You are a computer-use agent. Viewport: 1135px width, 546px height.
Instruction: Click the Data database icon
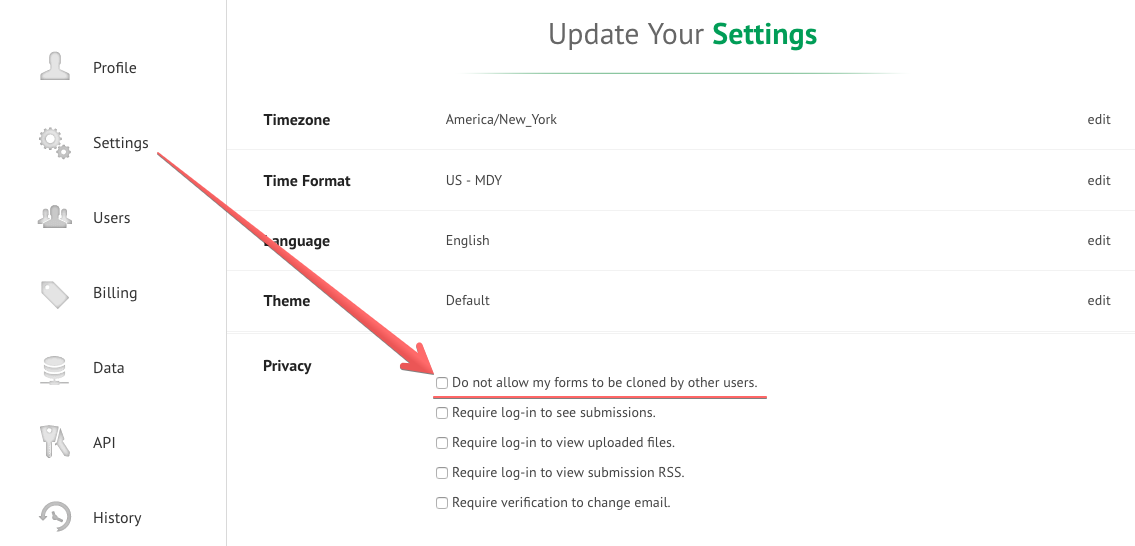click(54, 368)
